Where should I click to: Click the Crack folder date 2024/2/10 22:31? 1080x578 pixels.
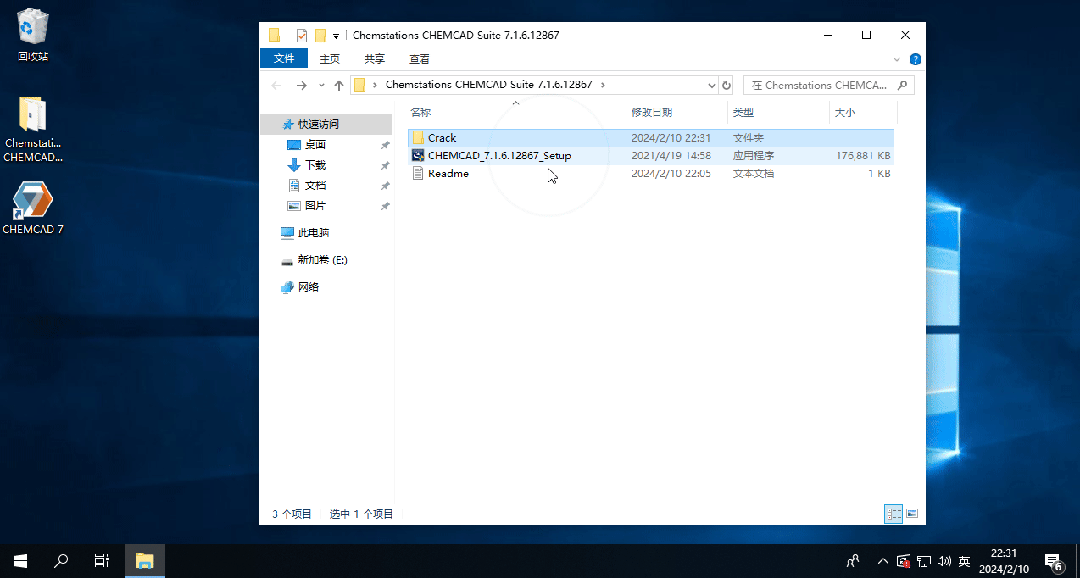(671, 138)
